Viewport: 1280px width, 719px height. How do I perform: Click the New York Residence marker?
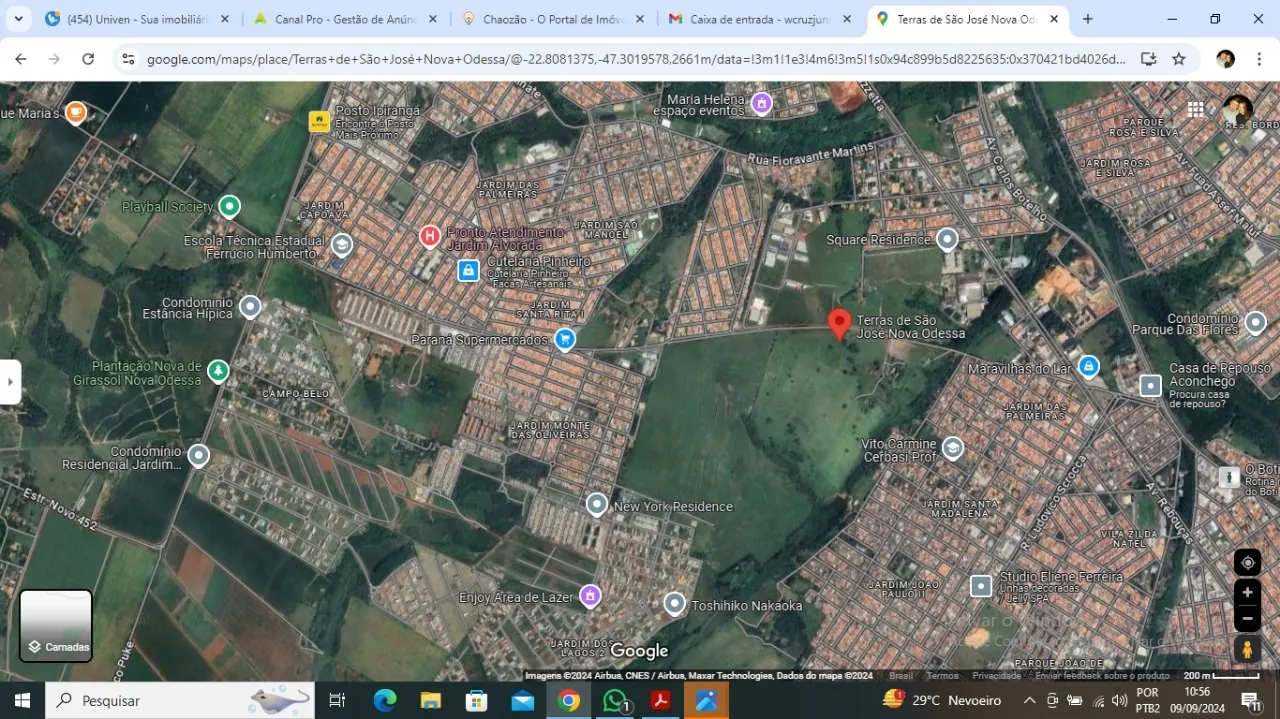[597, 505]
